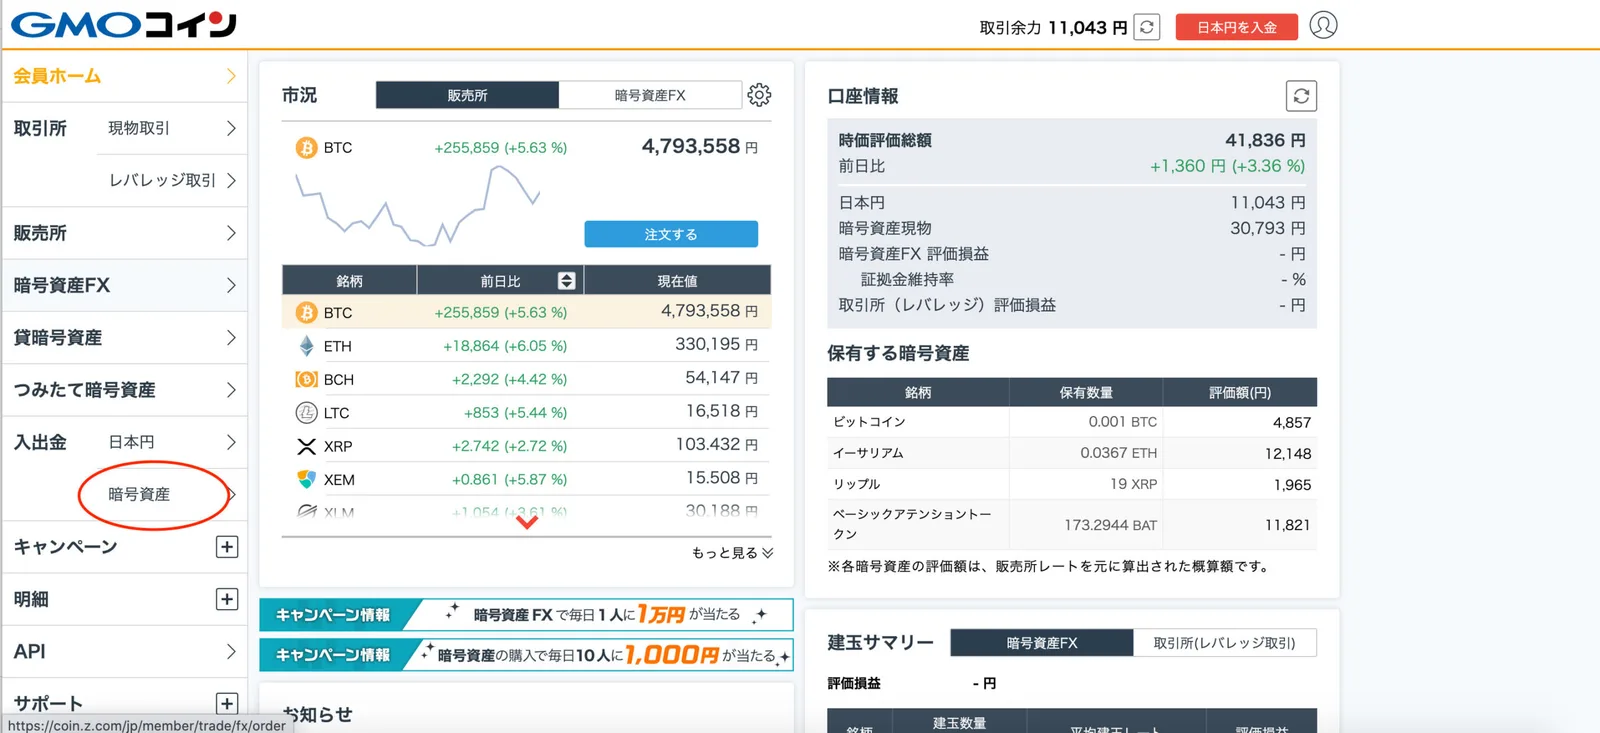
Task: Click the 保有数量 column header
Action: pos(1086,393)
